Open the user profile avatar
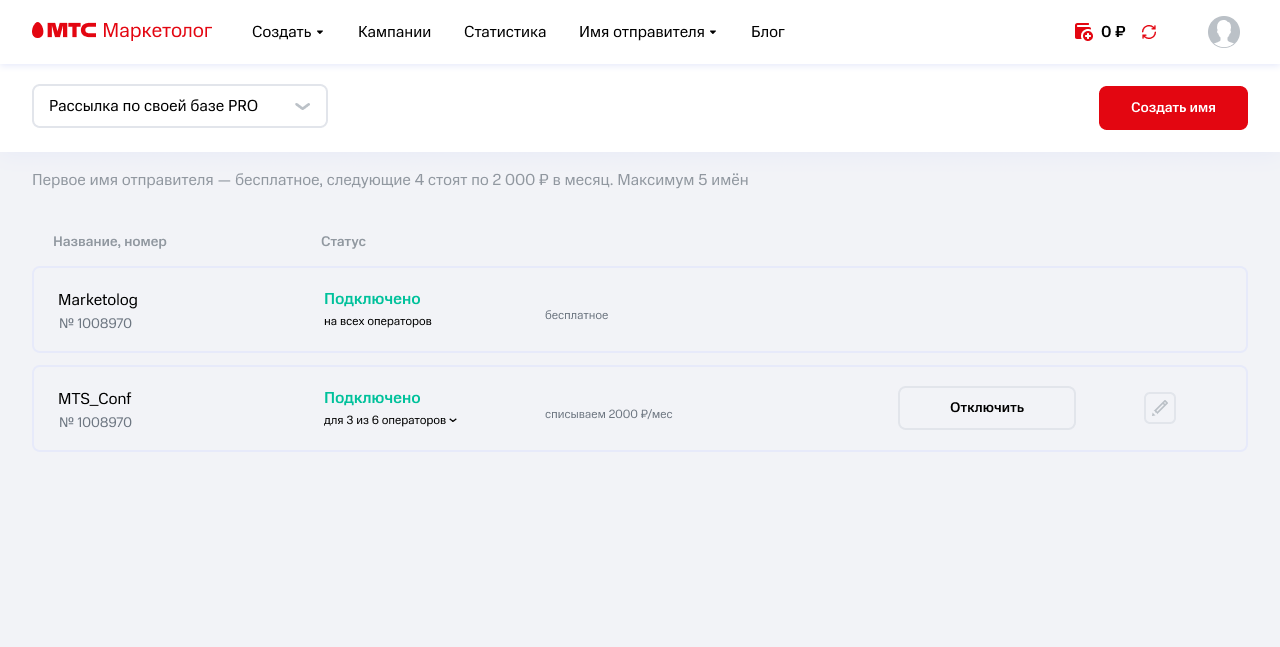This screenshot has width=1280, height=647. point(1224,32)
